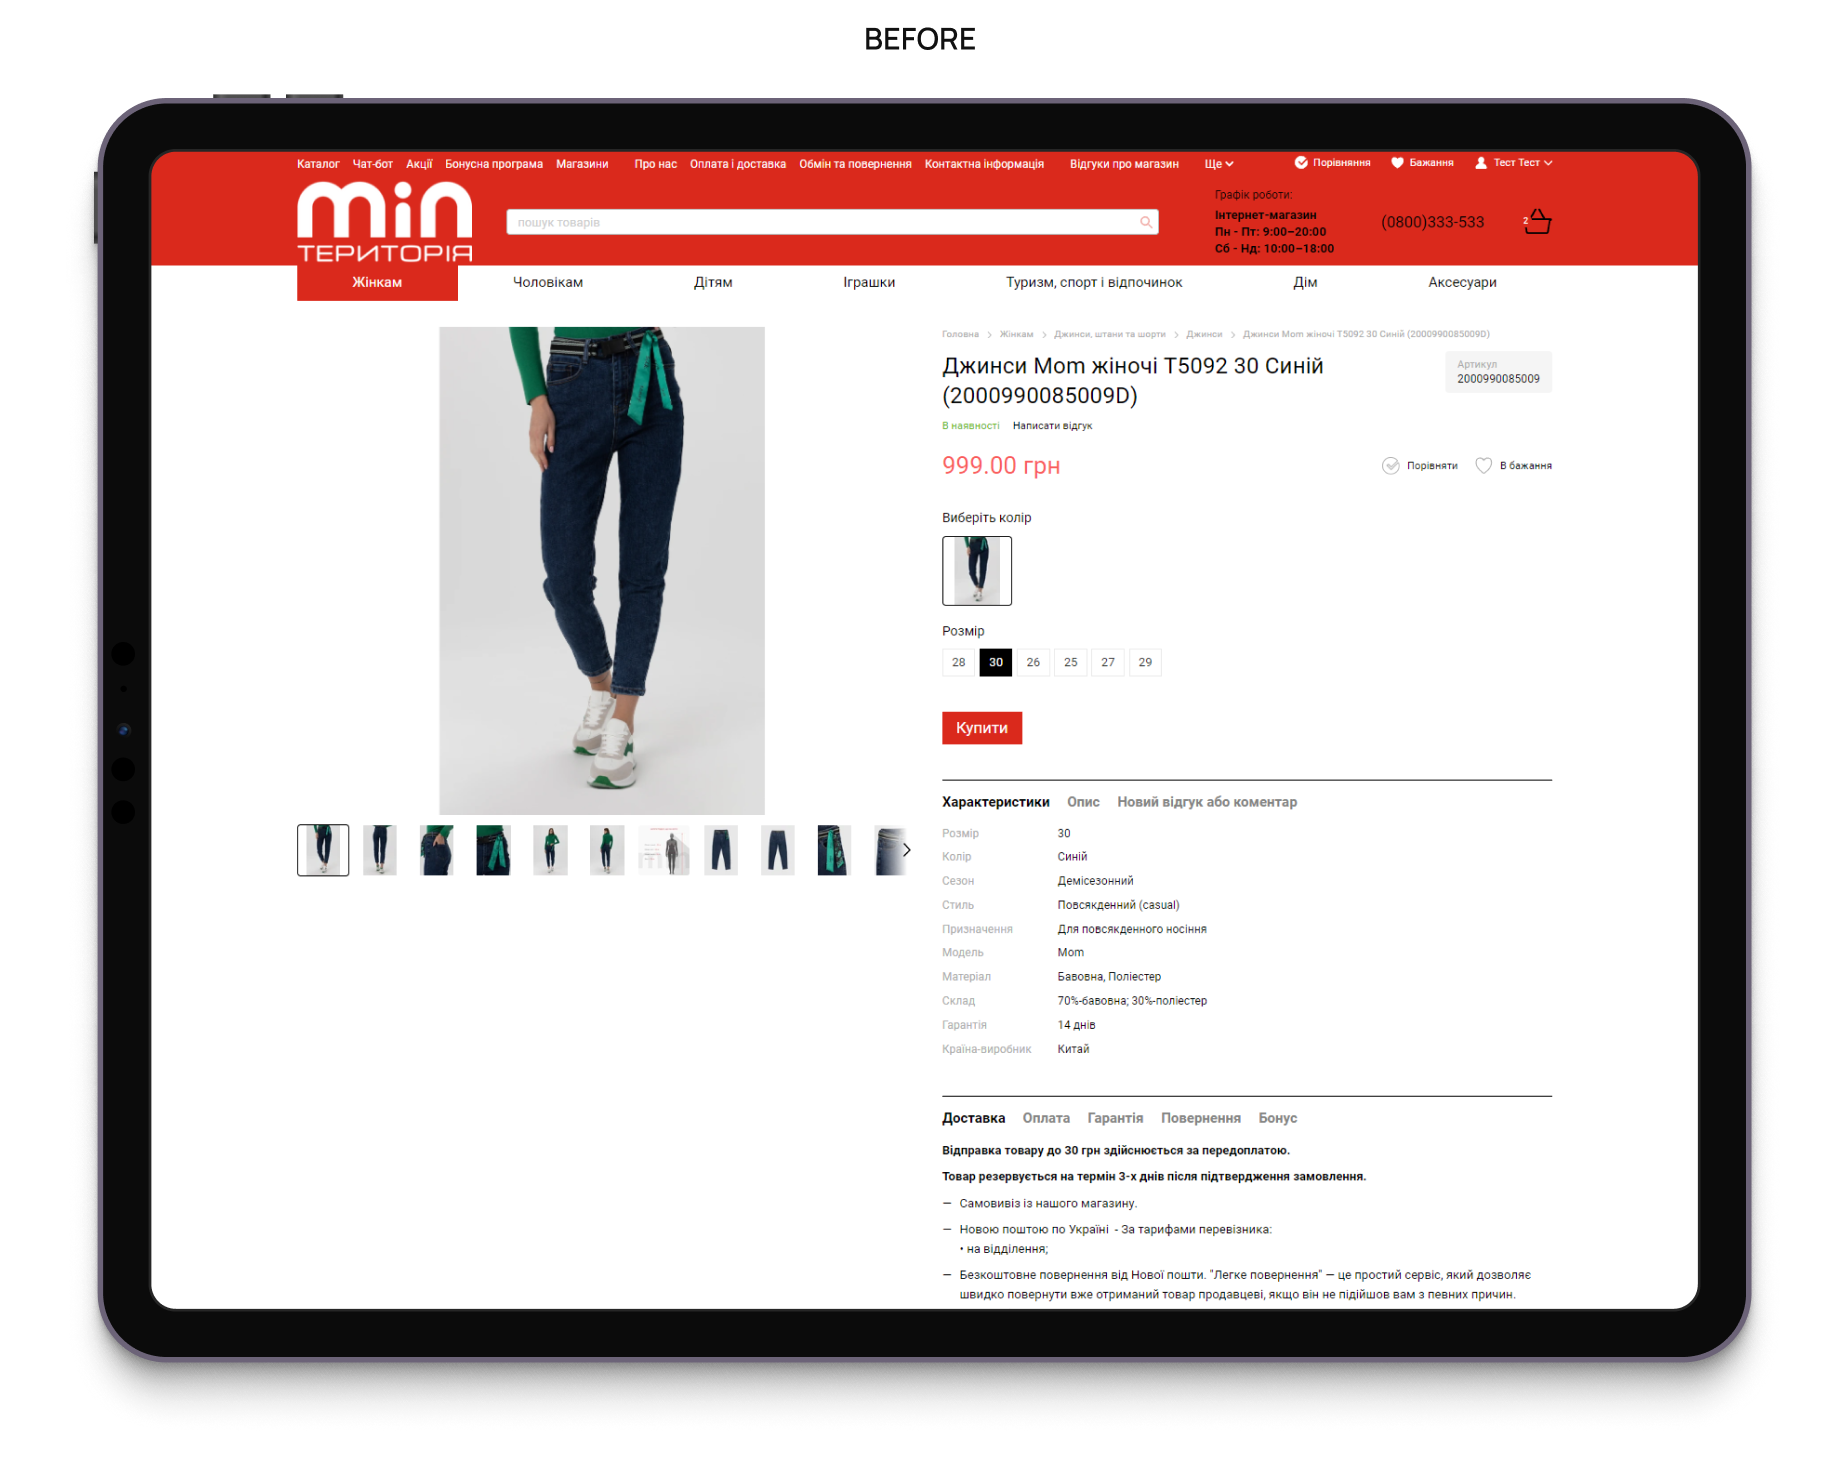Click the Порівняти compare icon near price

pyautogui.click(x=1390, y=465)
